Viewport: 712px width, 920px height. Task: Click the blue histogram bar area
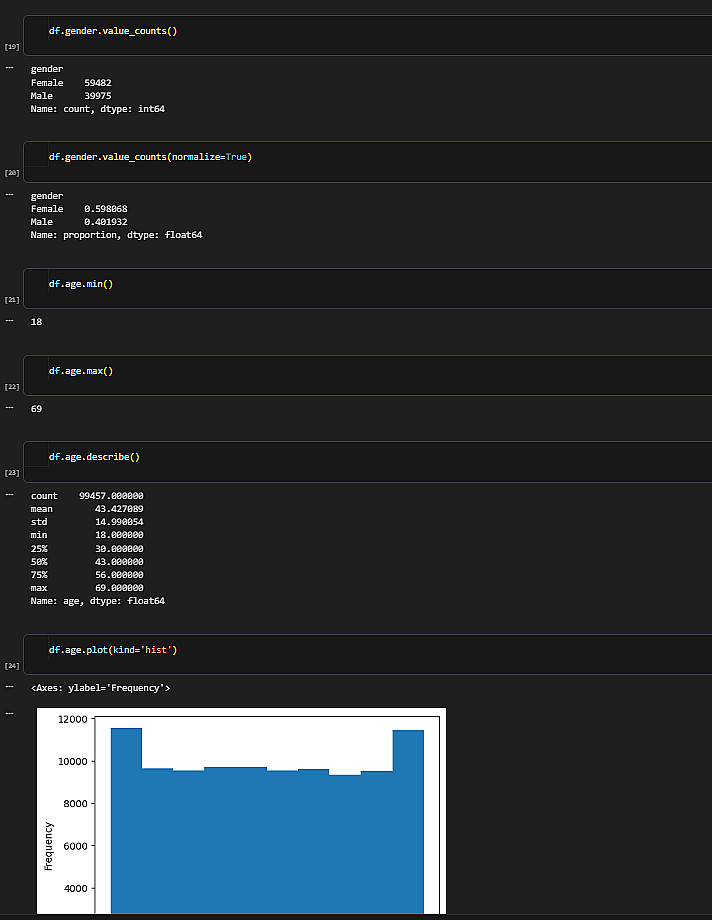coord(267,839)
